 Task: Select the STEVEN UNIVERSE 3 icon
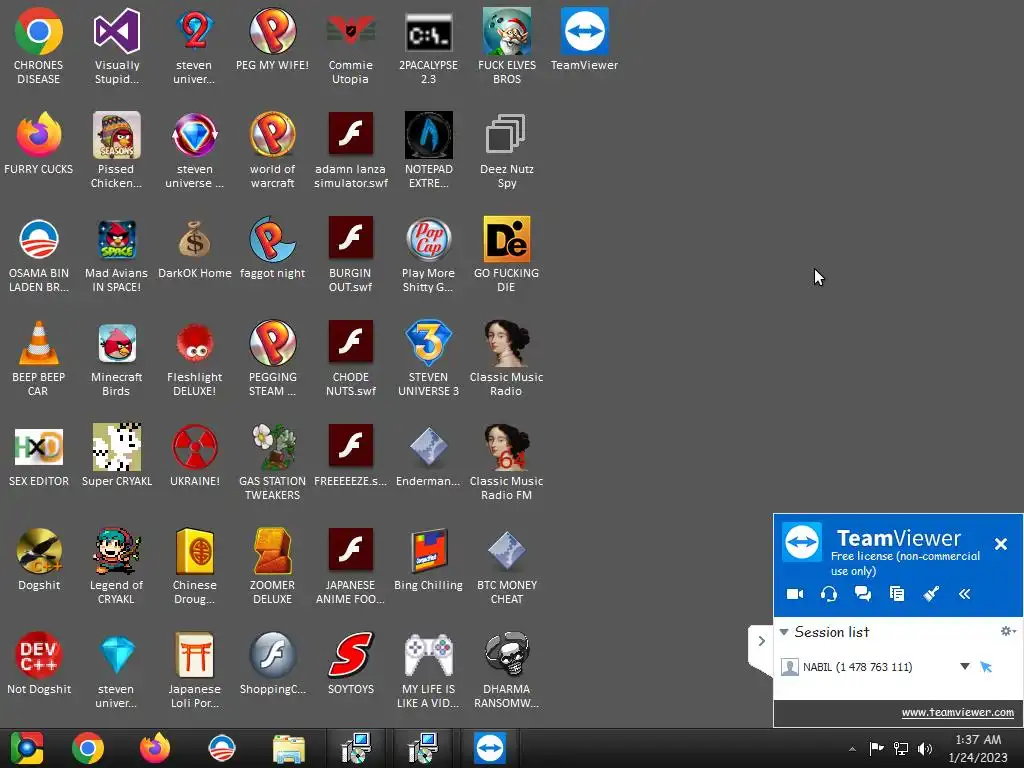click(x=428, y=358)
